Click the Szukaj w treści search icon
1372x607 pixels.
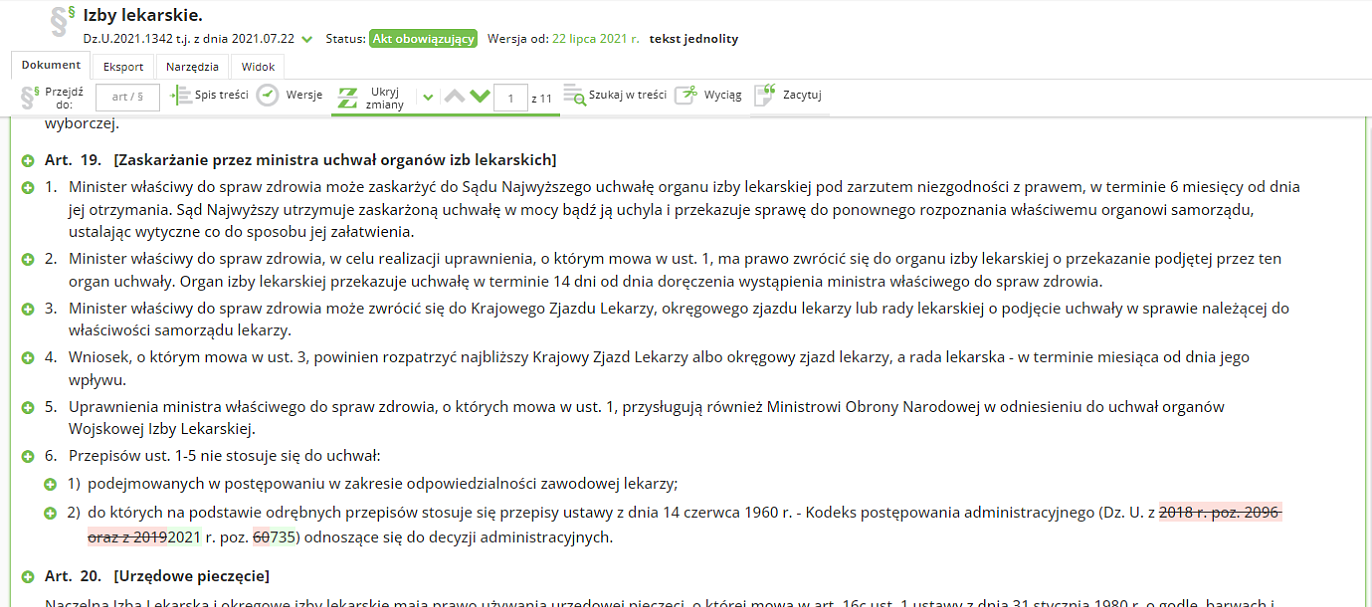click(575, 96)
